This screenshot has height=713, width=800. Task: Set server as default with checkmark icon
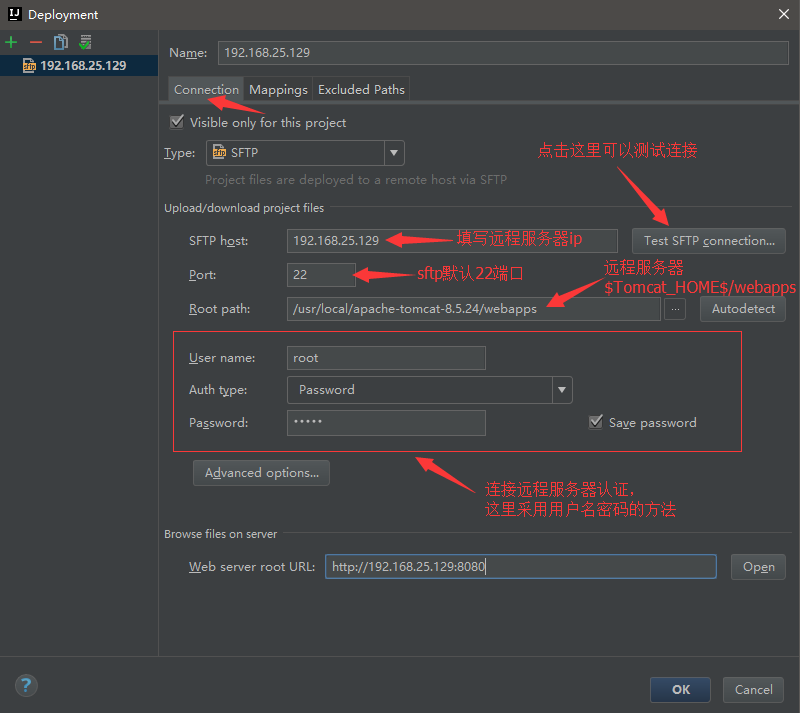point(85,42)
